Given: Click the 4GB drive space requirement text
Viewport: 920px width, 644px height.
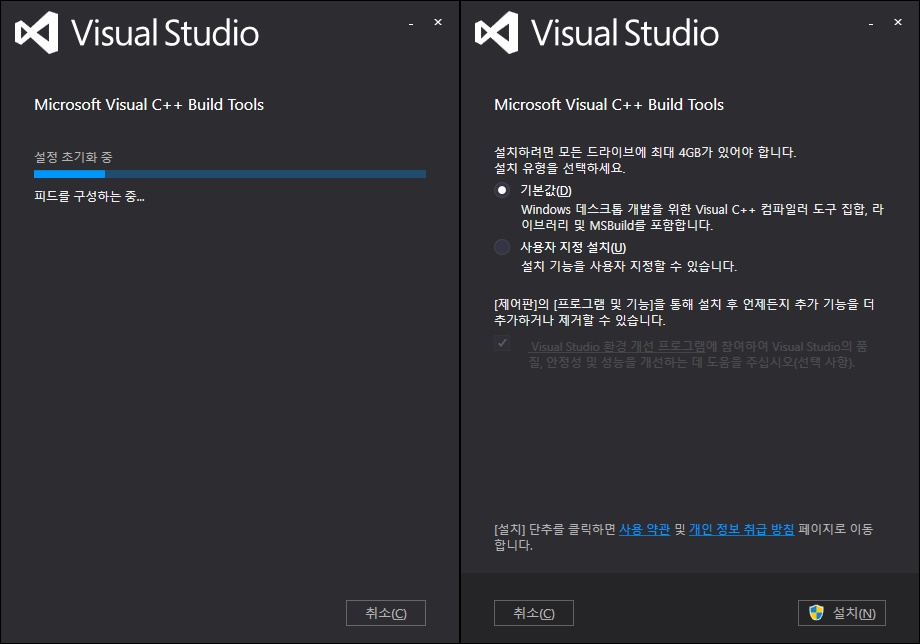Looking at the screenshot, I should [x=645, y=152].
